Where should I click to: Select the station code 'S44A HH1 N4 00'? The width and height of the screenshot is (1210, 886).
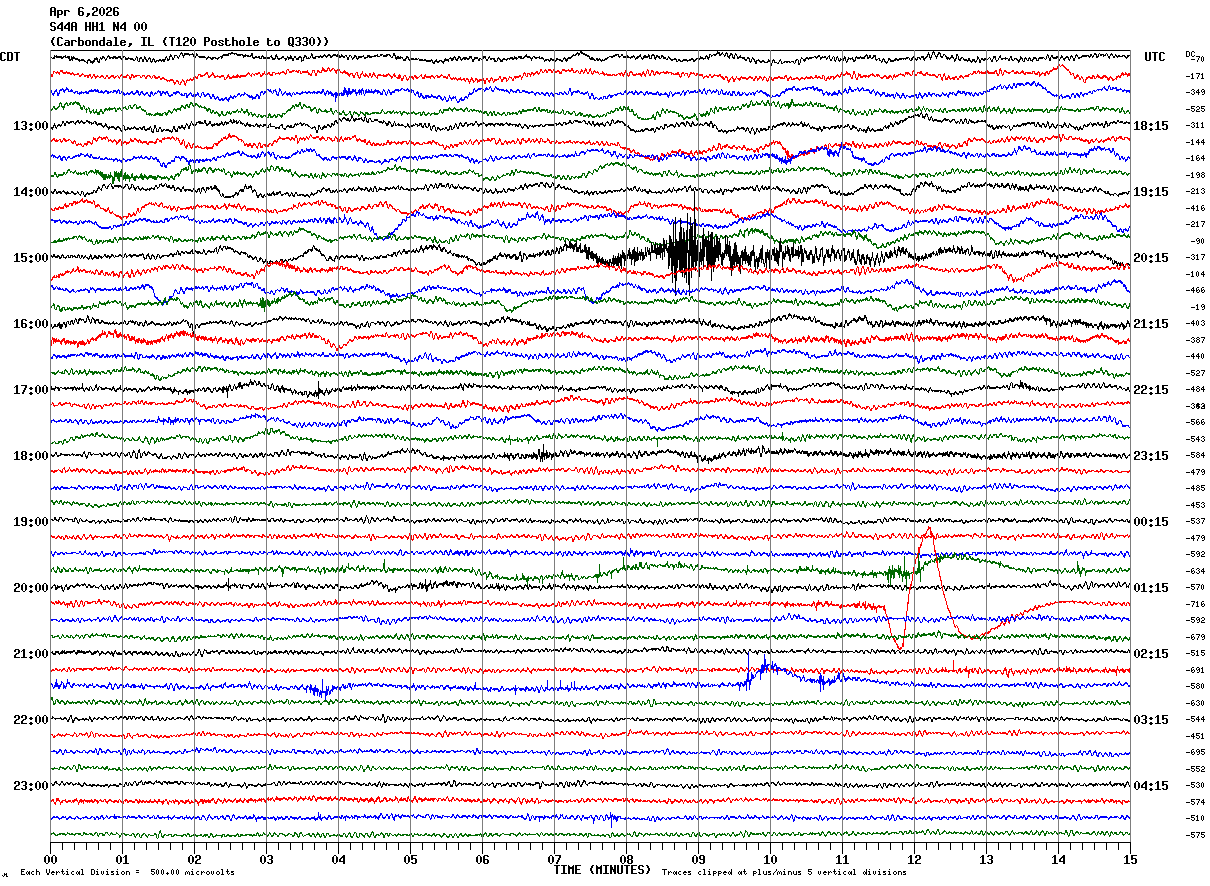(x=98, y=26)
